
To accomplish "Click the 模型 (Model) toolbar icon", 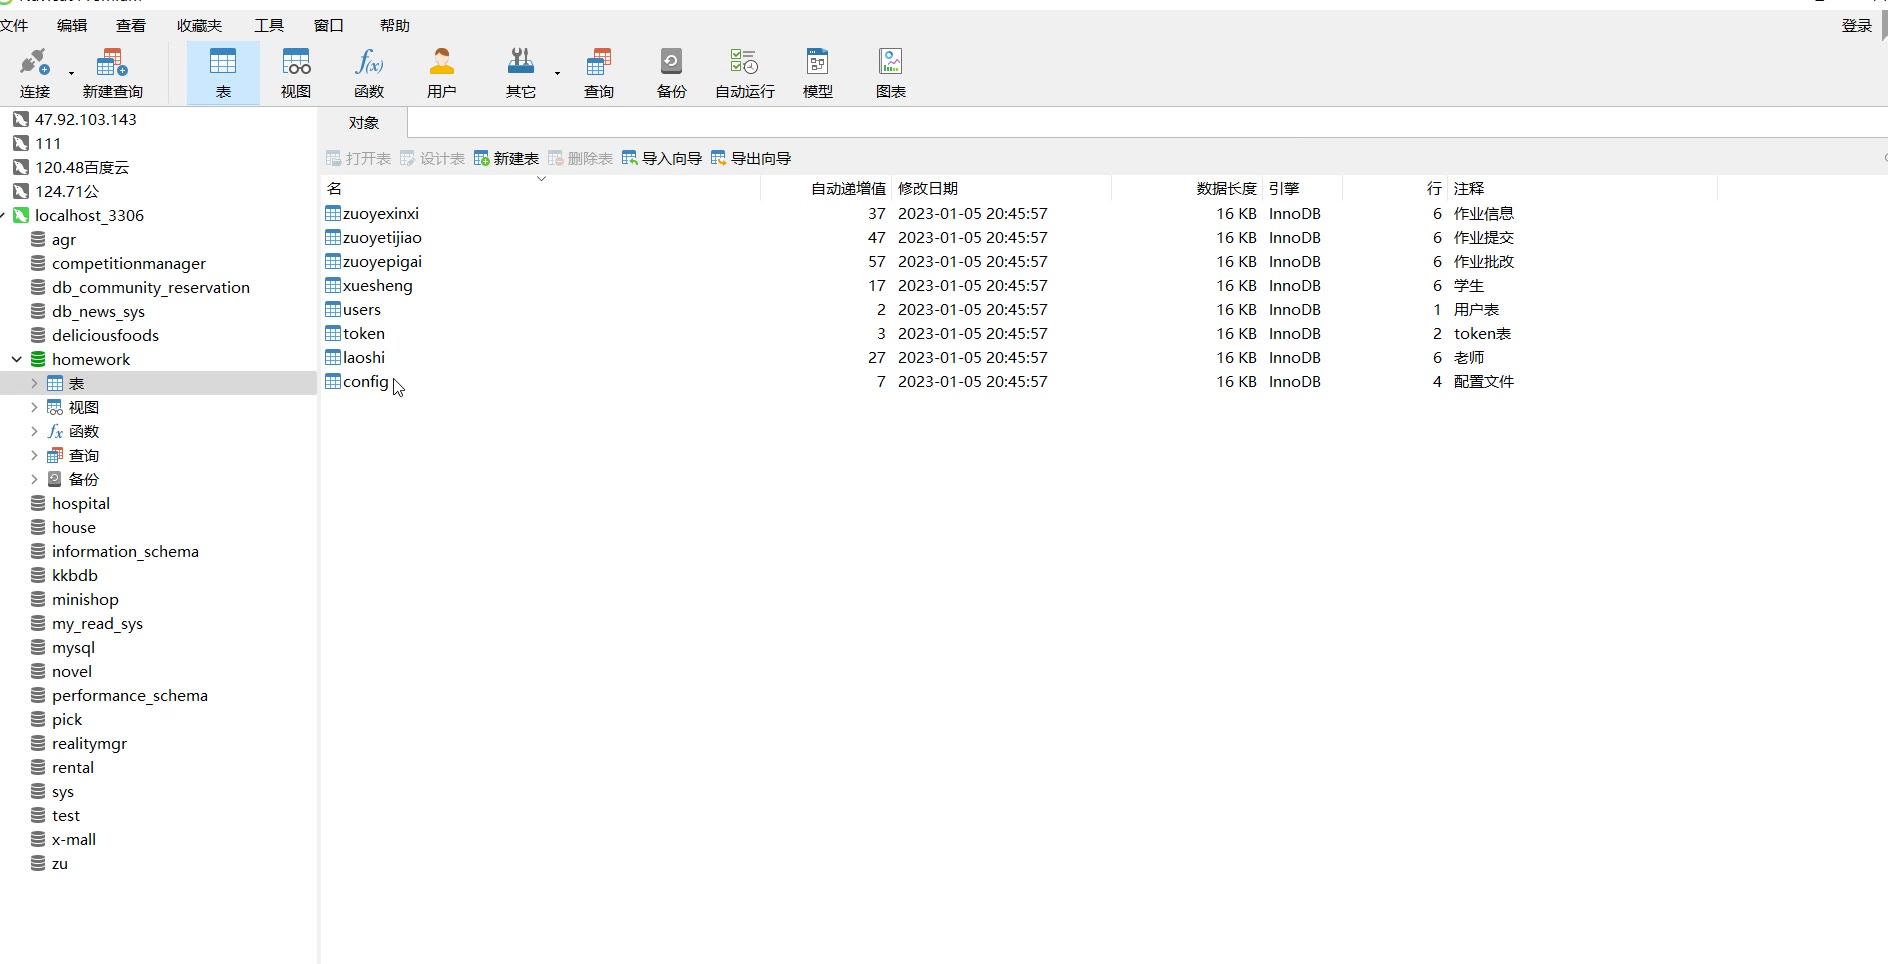I will point(818,73).
